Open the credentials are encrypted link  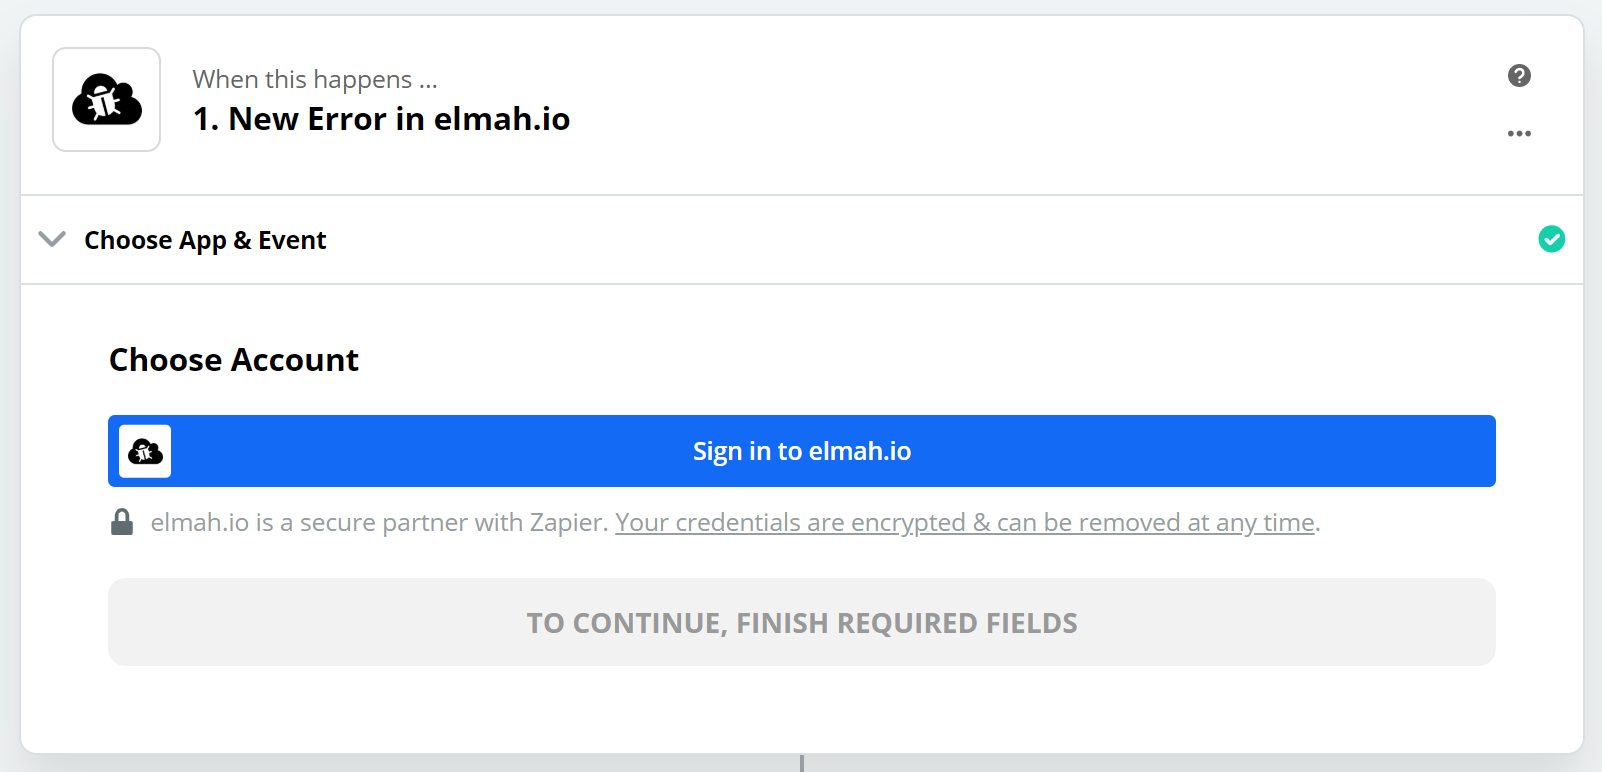point(965,522)
